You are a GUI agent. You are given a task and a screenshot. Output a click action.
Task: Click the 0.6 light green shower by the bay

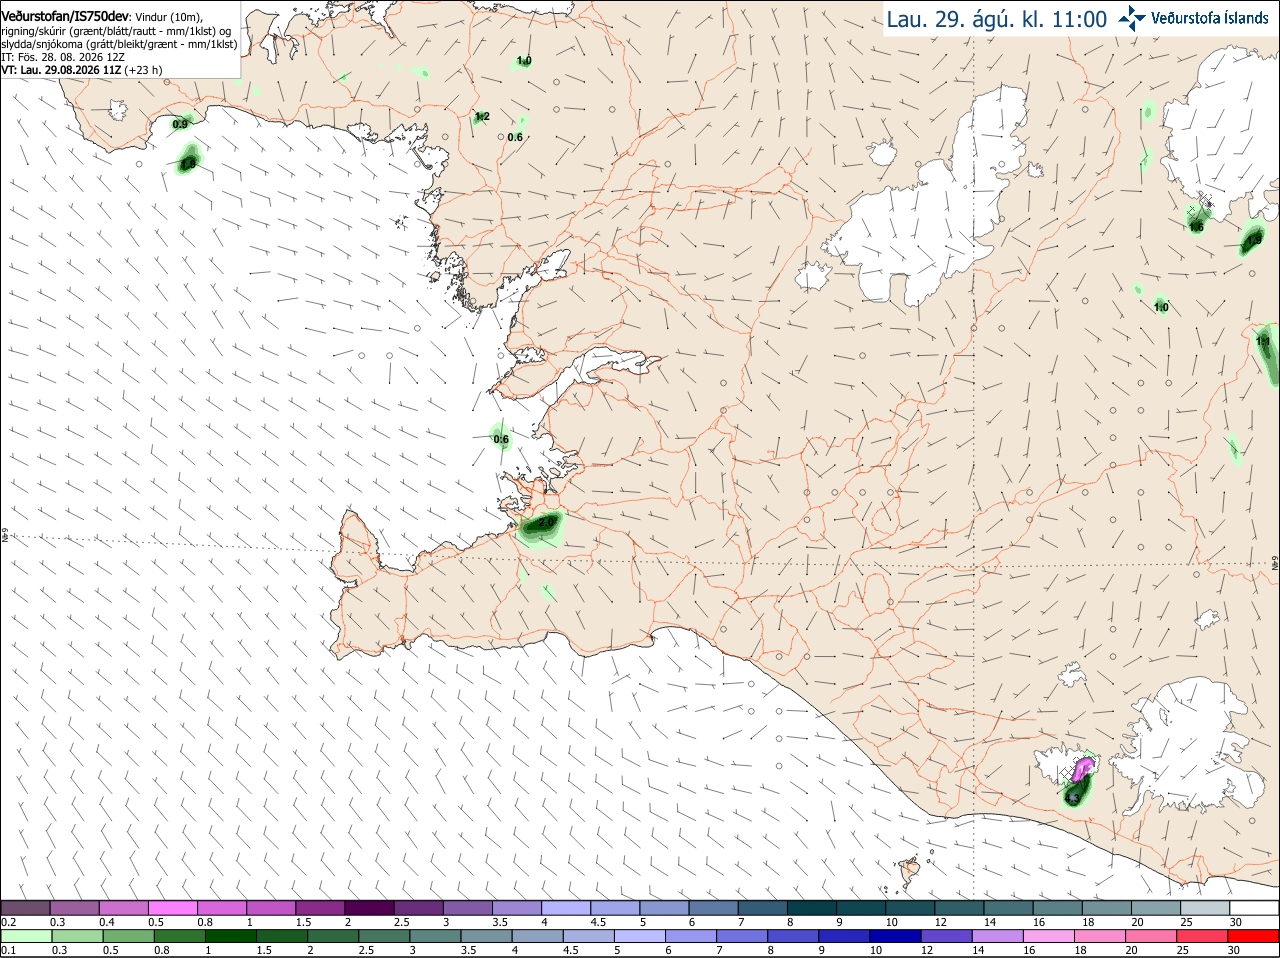[x=501, y=438]
